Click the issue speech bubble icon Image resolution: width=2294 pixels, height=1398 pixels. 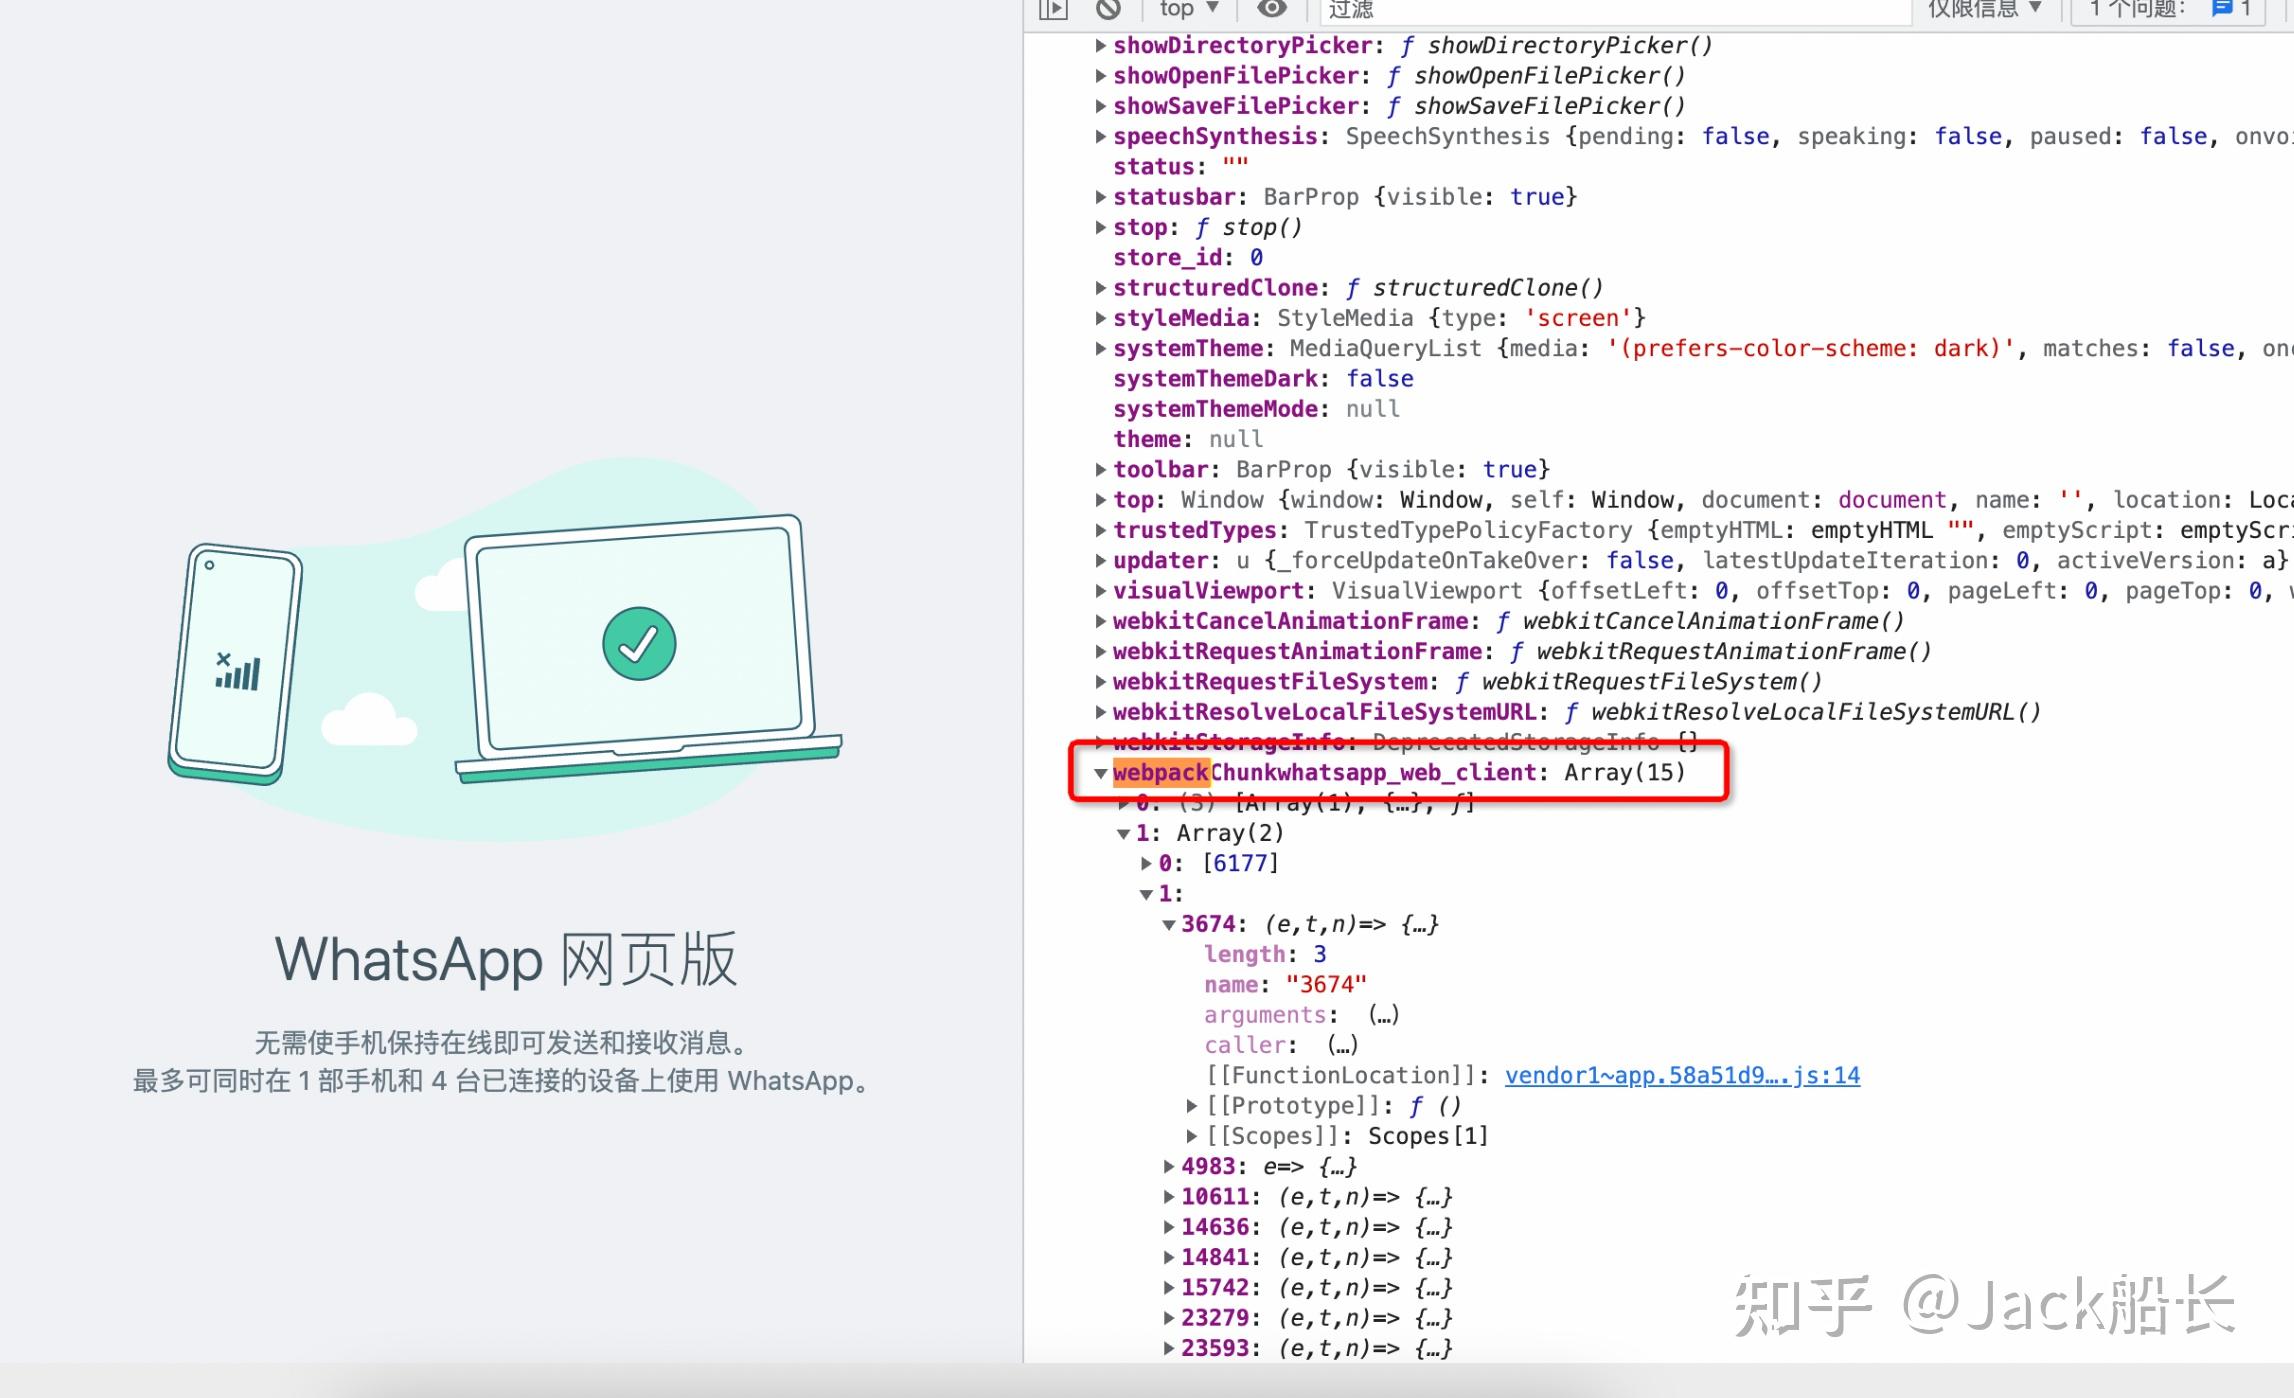click(x=2222, y=8)
